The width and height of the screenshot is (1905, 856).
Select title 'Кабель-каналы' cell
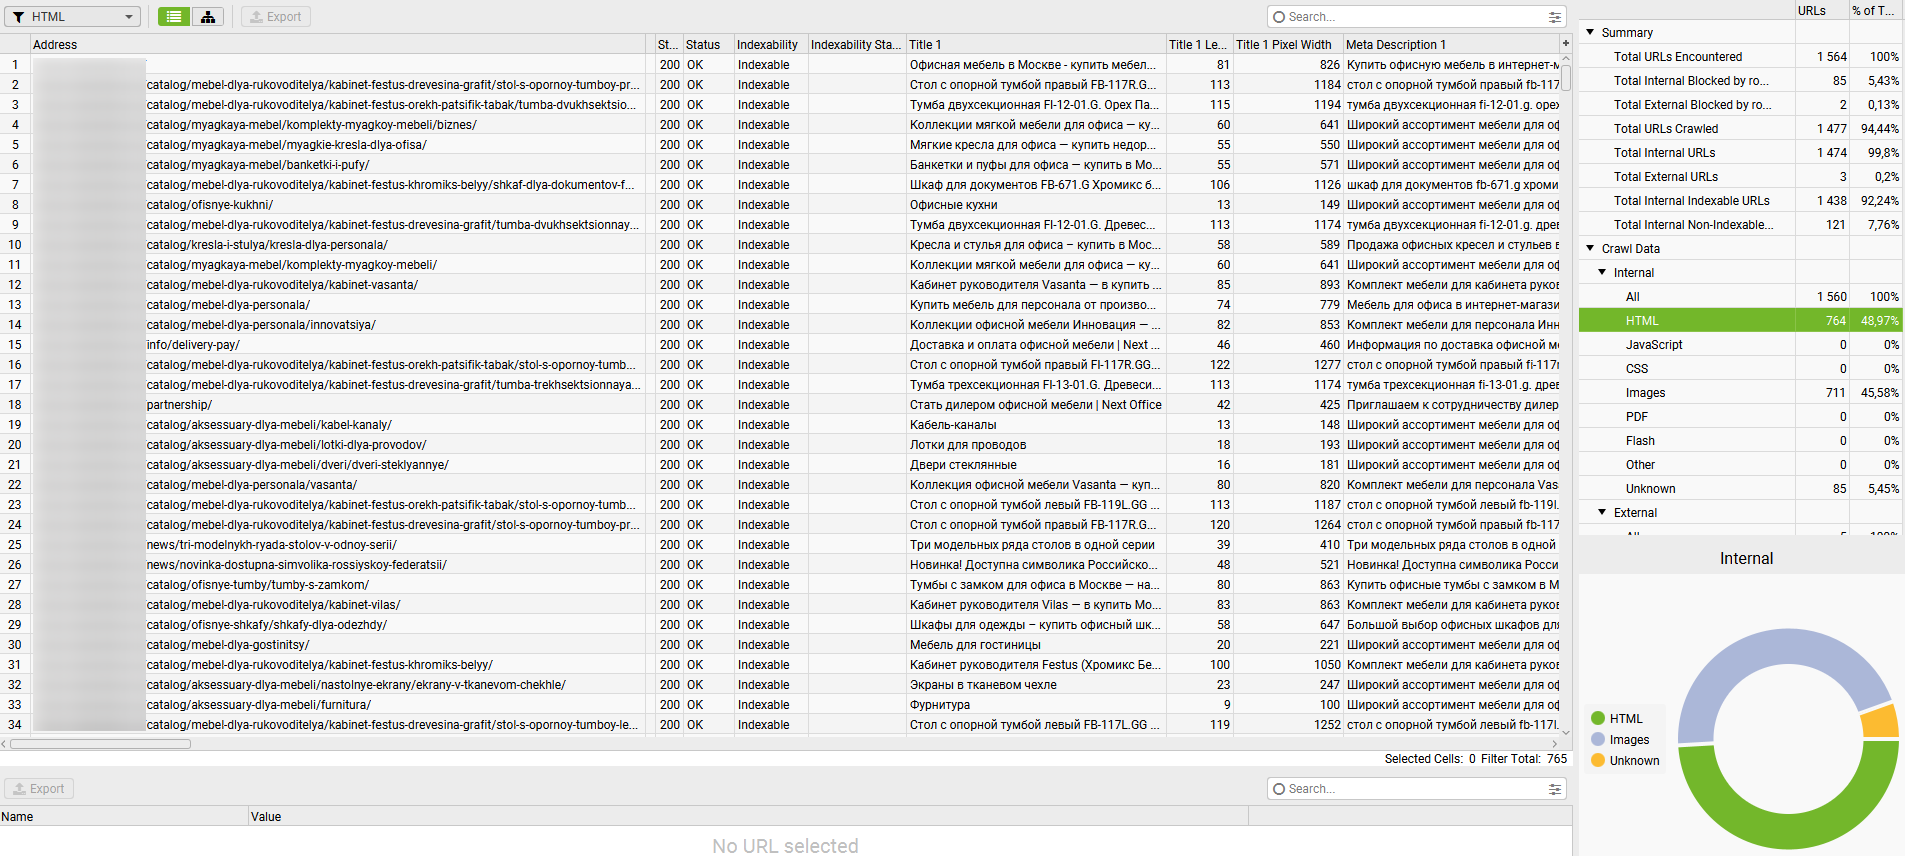pos(1036,425)
